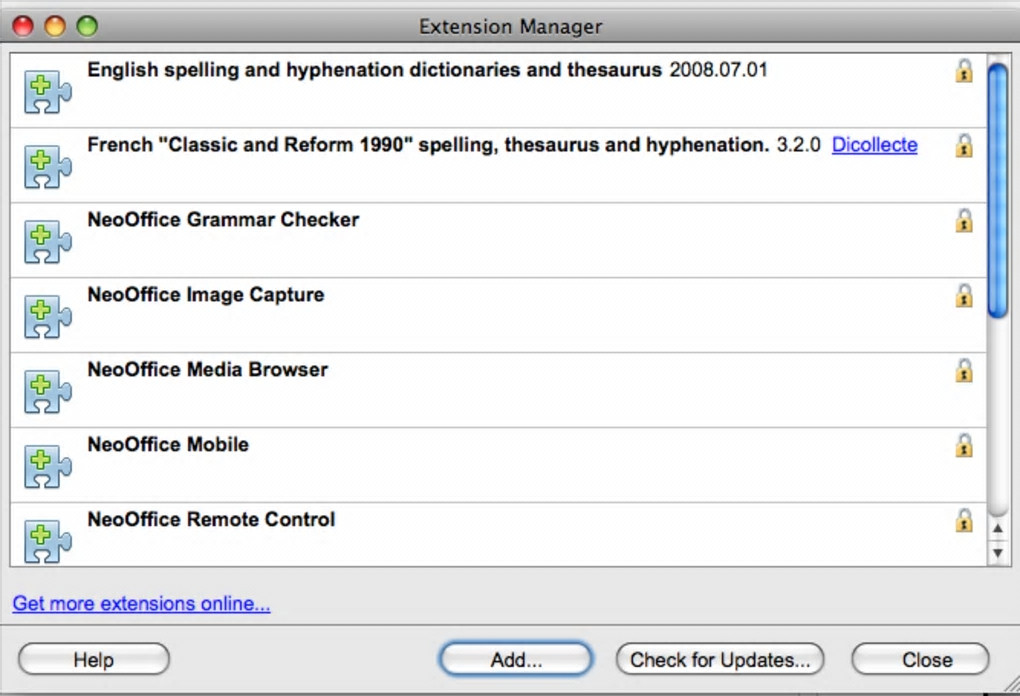Click the scroll down arrow of extension list
This screenshot has width=1020, height=696.
[x=997, y=552]
